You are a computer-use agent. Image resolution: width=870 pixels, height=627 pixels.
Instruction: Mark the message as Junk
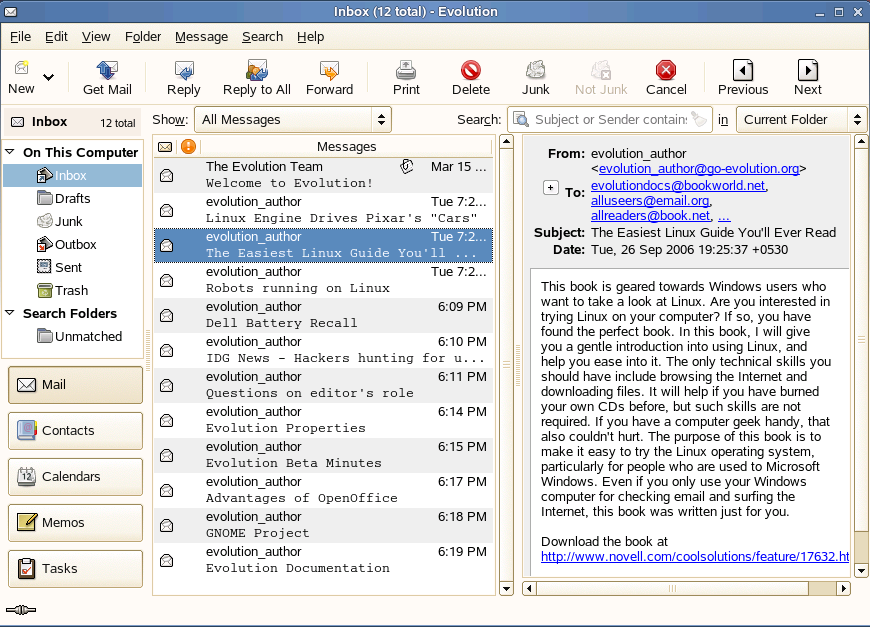pos(536,77)
